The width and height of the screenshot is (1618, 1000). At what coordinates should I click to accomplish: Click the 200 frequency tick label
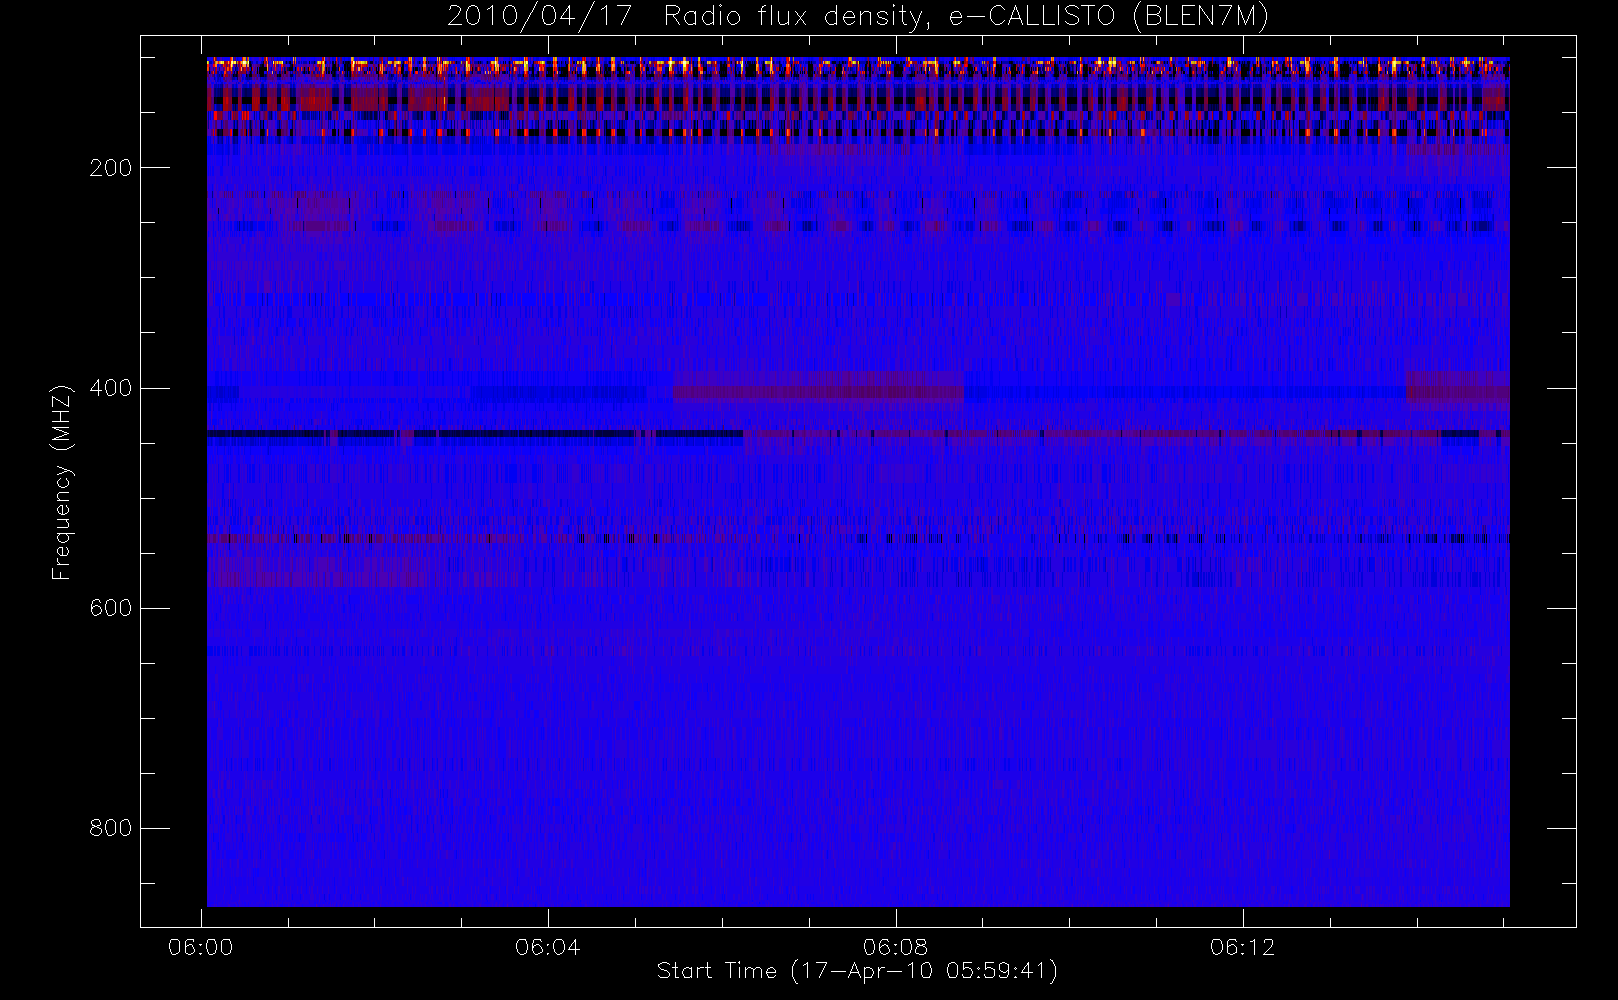pos(111,168)
